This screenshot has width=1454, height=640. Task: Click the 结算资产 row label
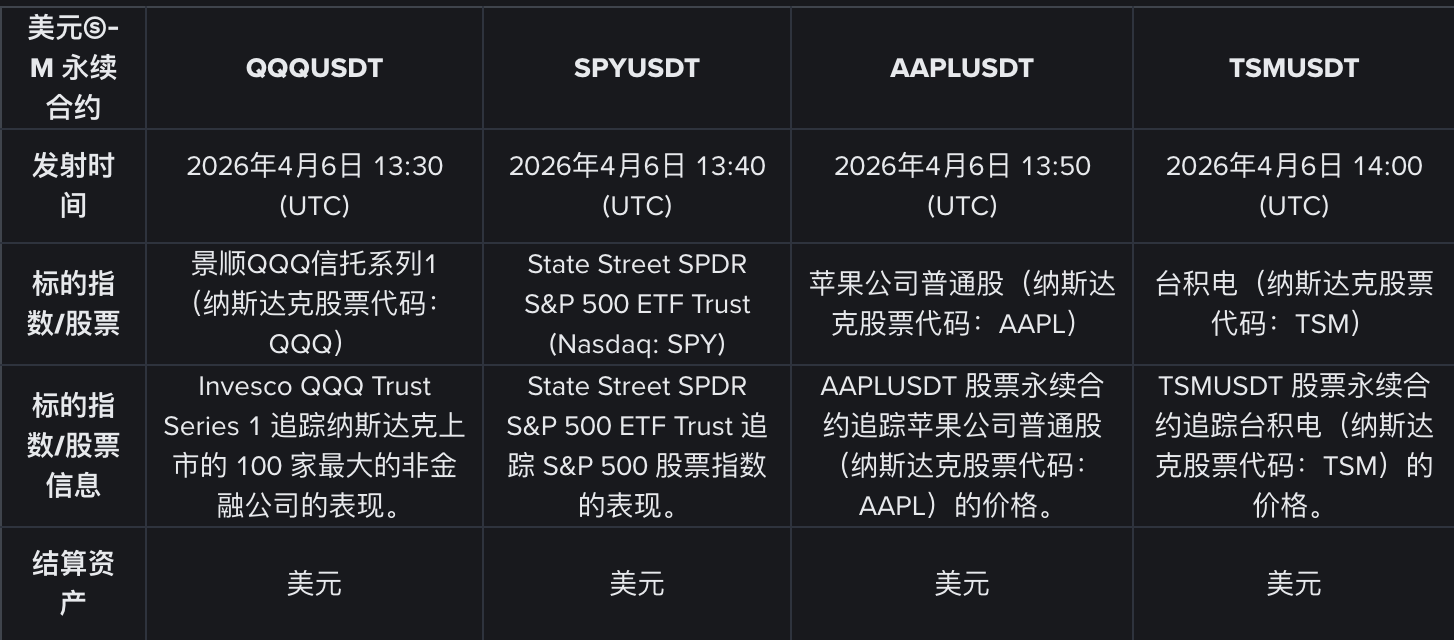click(x=73, y=583)
